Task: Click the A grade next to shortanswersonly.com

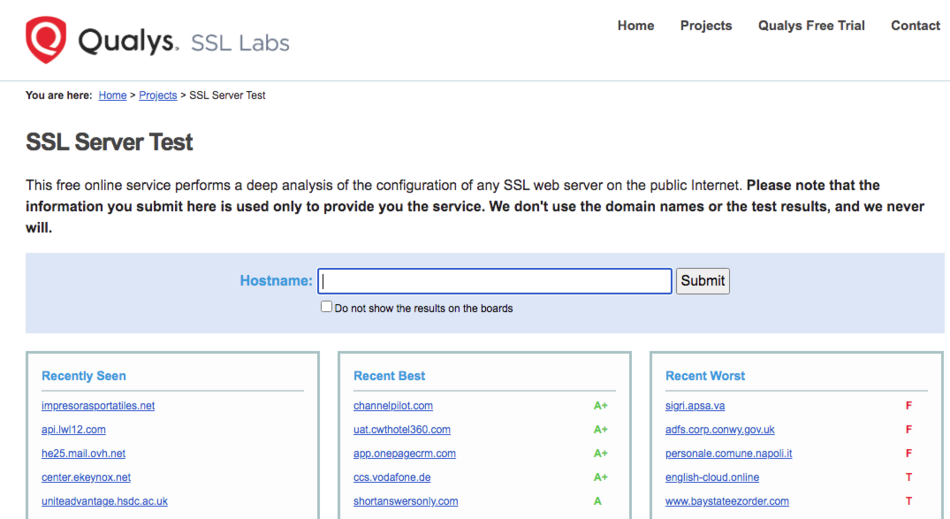Action: tap(597, 501)
